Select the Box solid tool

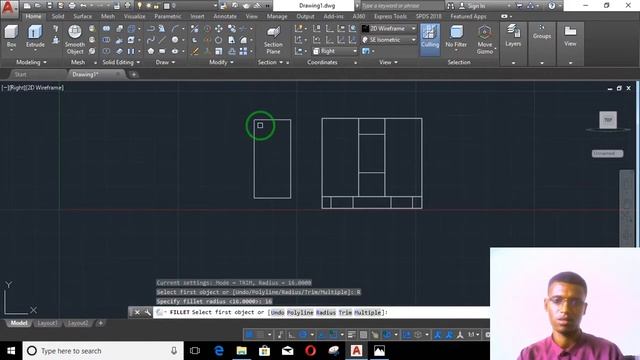(11, 36)
